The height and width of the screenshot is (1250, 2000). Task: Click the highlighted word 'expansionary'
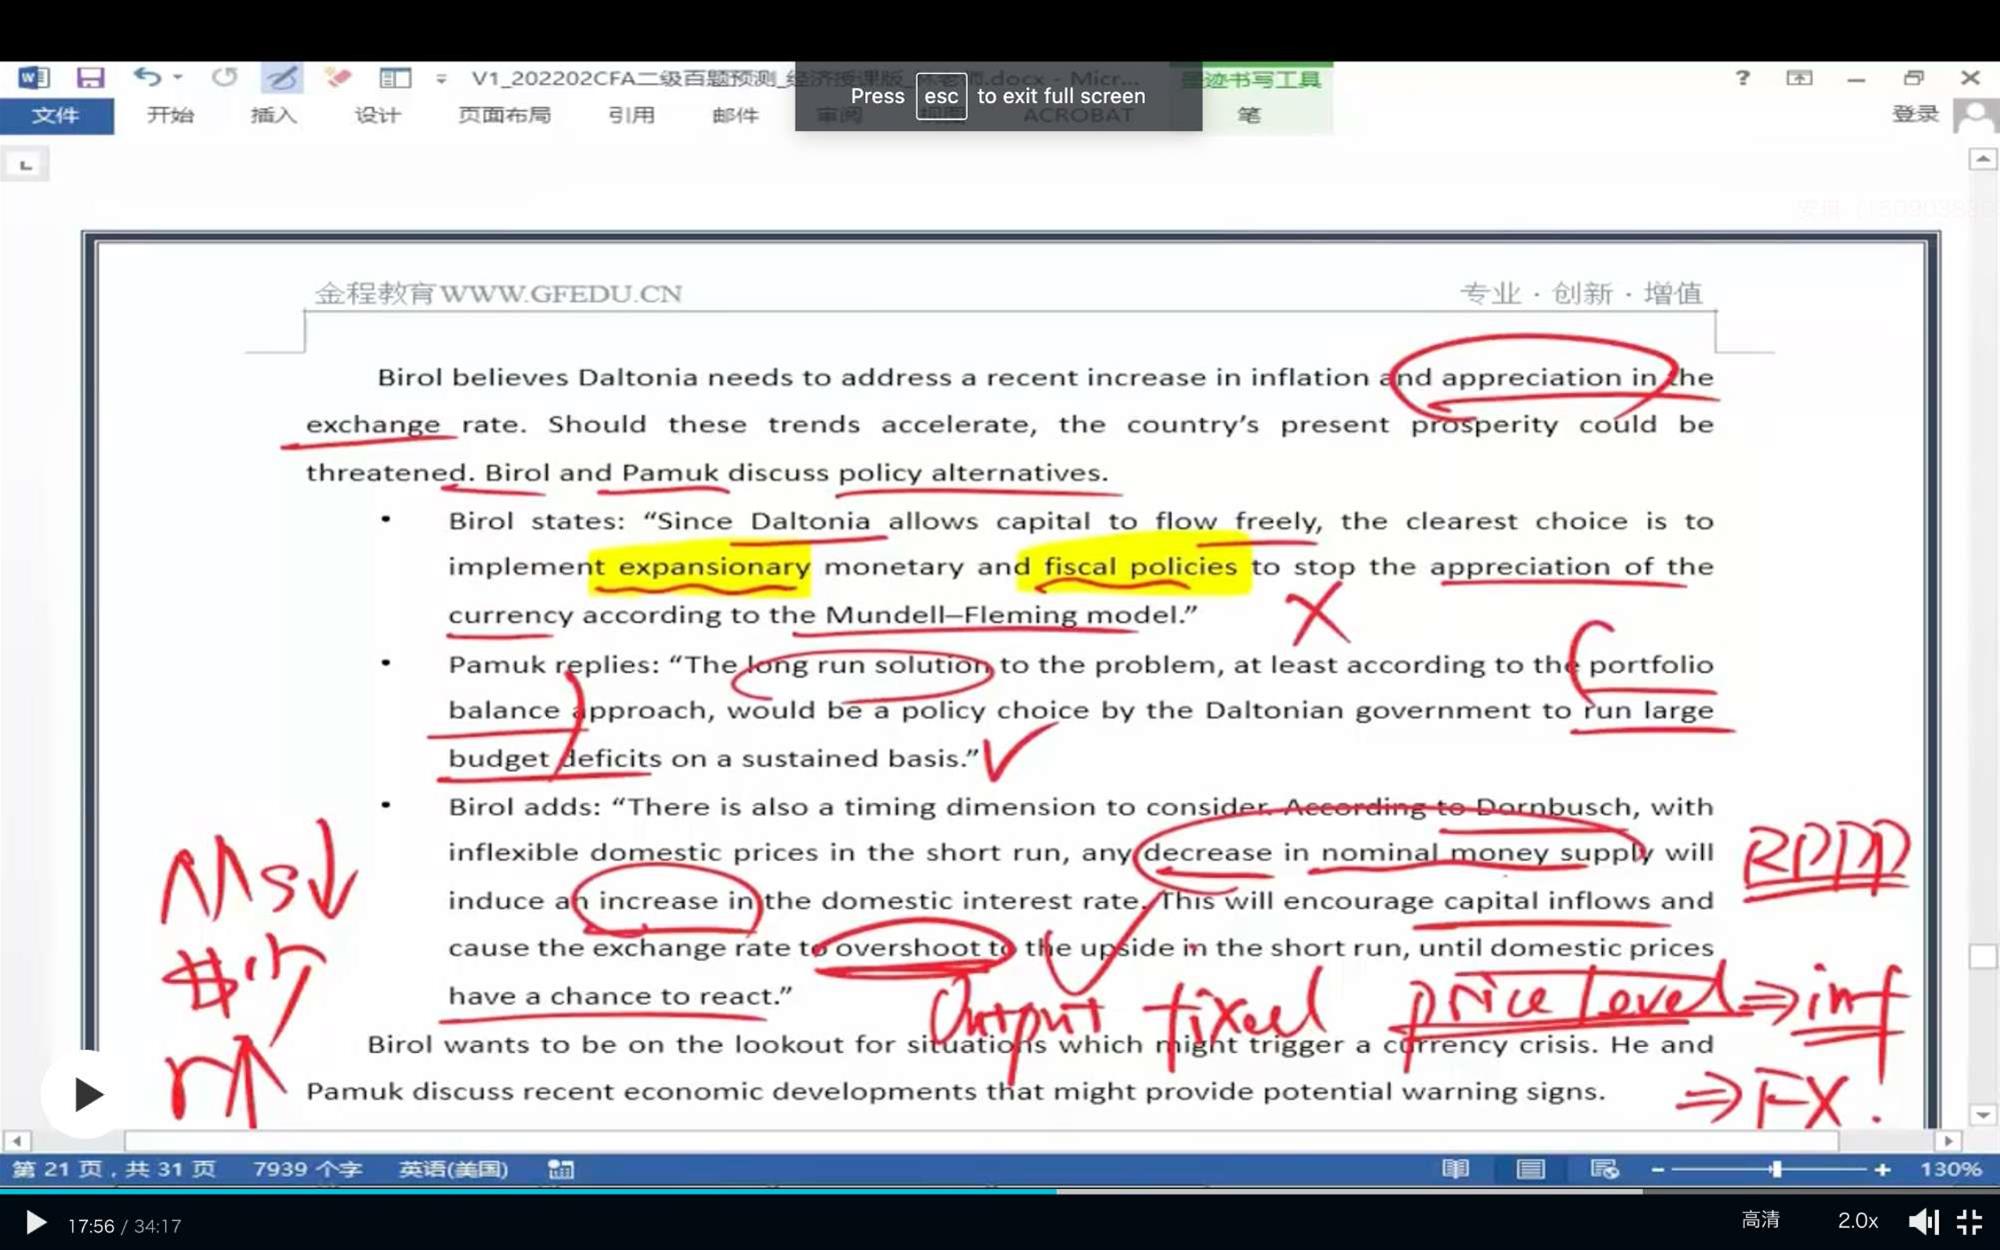(x=714, y=567)
